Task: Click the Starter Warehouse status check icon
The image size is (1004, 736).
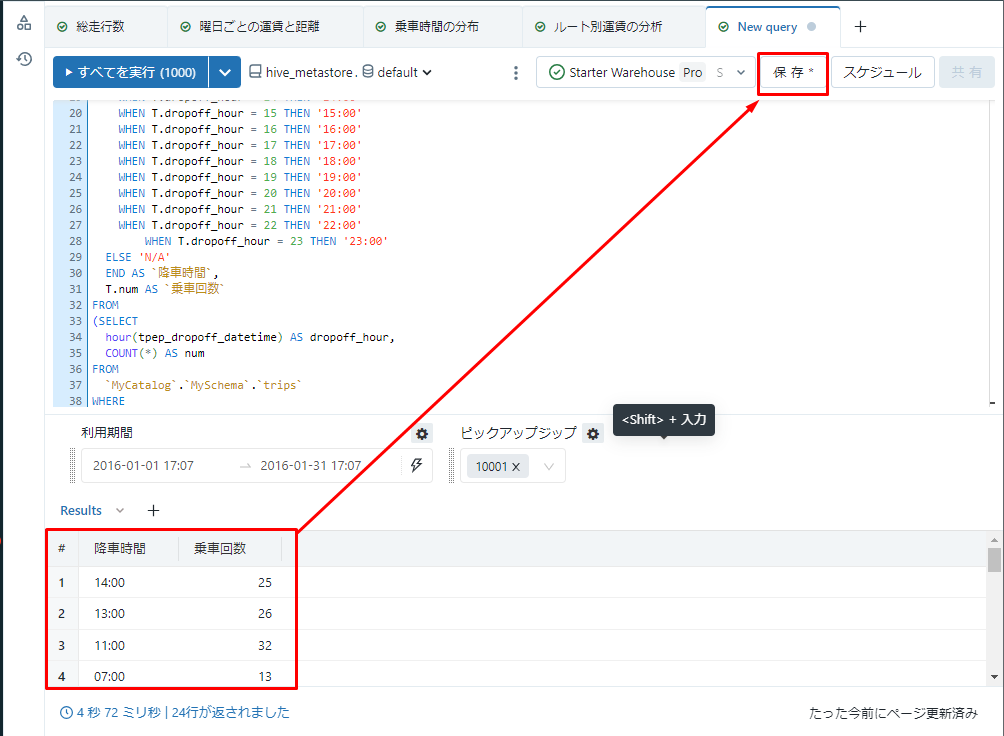Action: click(557, 72)
